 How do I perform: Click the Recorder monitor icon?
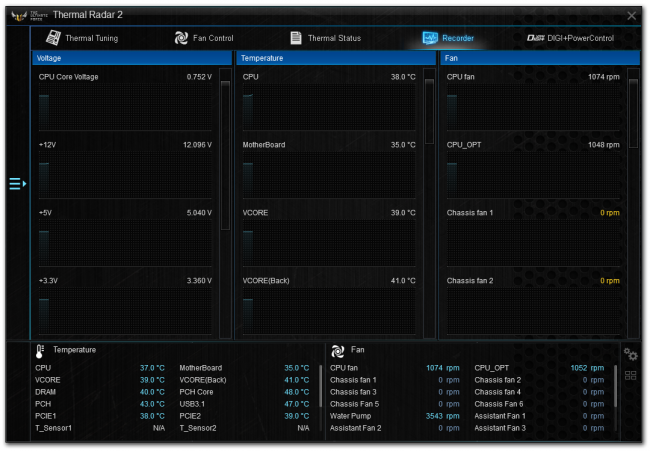click(x=430, y=38)
